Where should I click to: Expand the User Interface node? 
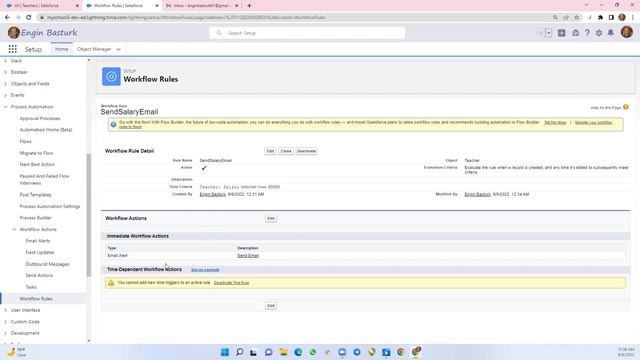[5, 310]
